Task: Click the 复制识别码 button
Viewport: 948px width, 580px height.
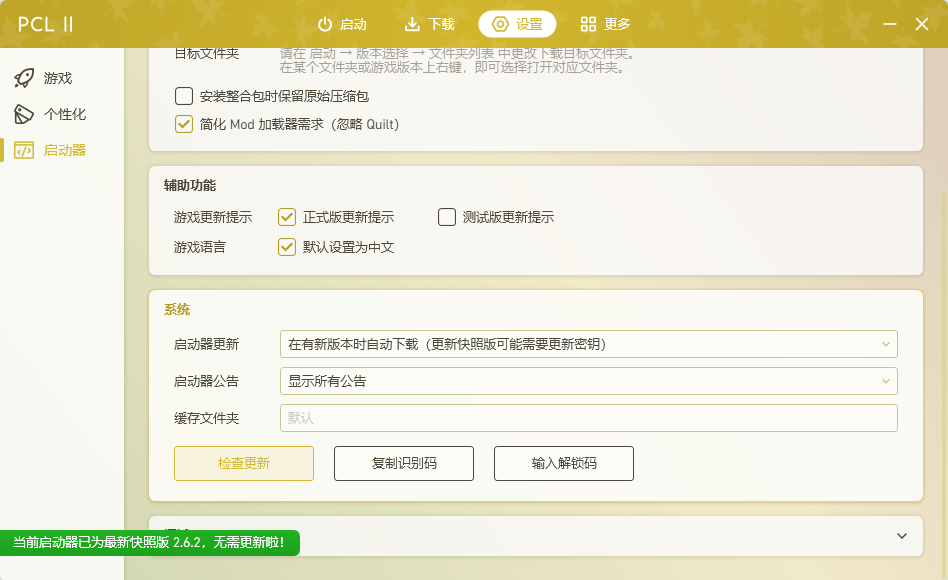Action: (404, 463)
